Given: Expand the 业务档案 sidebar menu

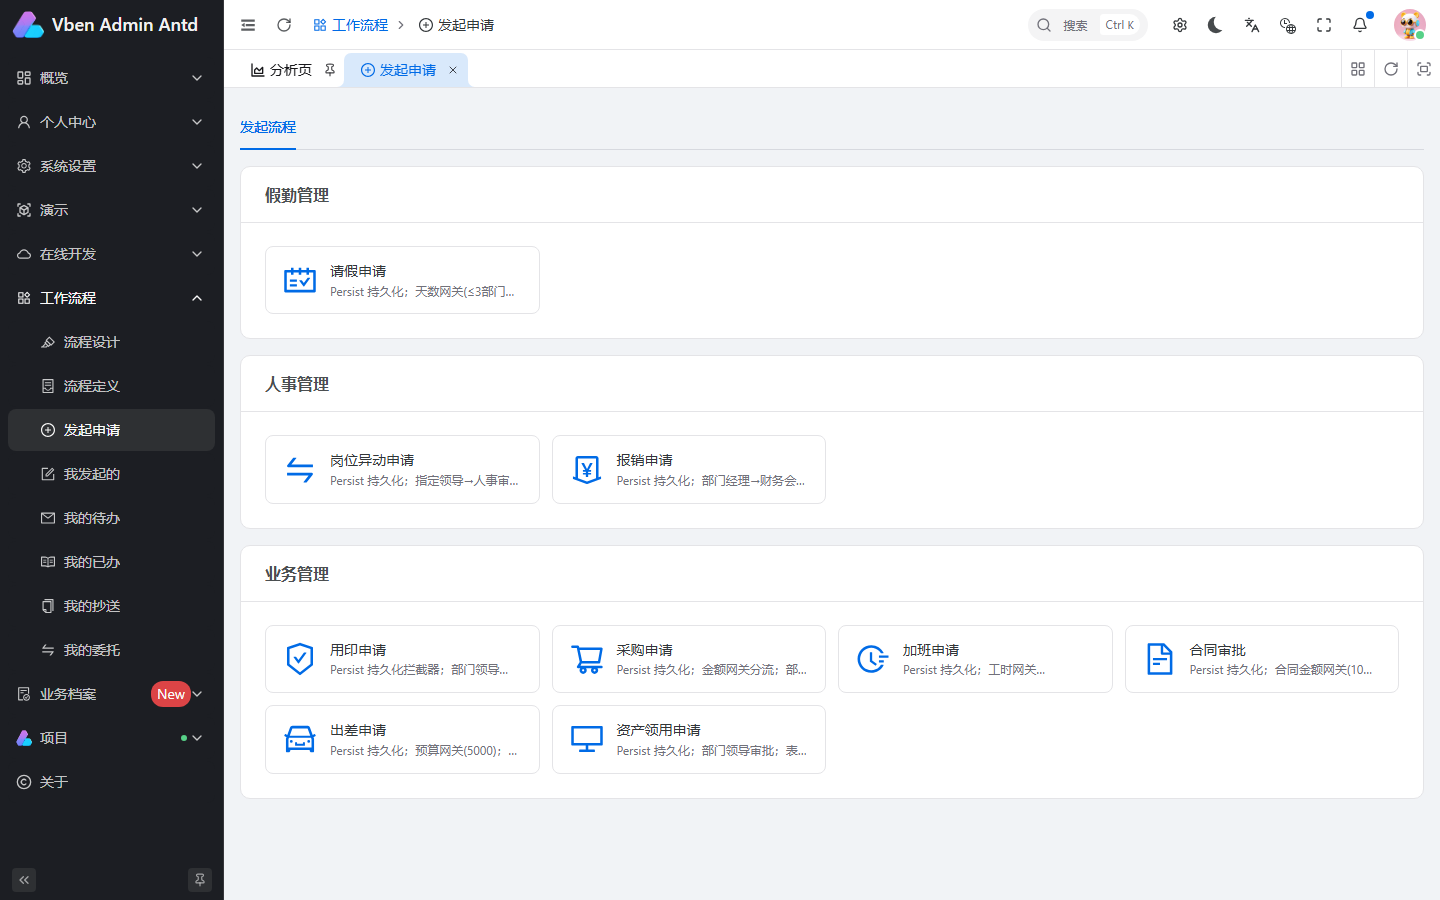Looking at the screenshot, I should [111, 694].
